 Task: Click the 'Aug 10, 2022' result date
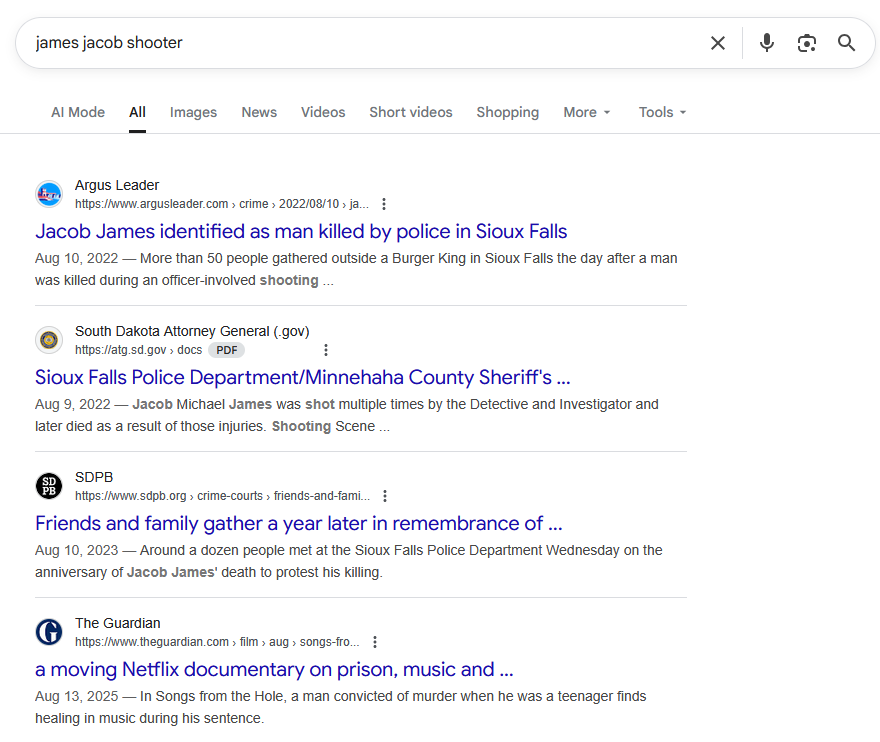point(76,258)
